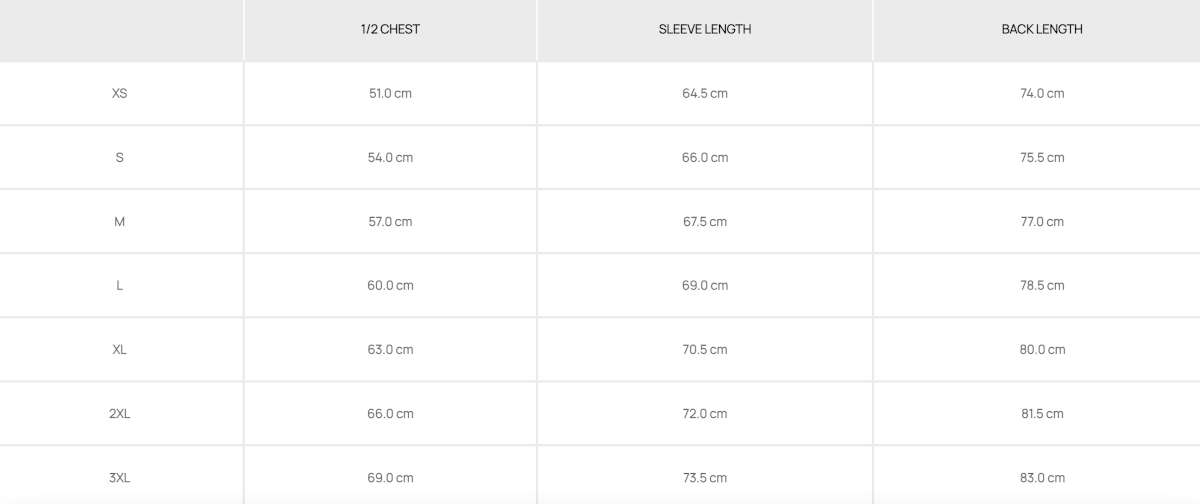Click the 66.0 cm chest cell for 2XL
Viewport: 1200px width, 504px height.
[390, 413]
